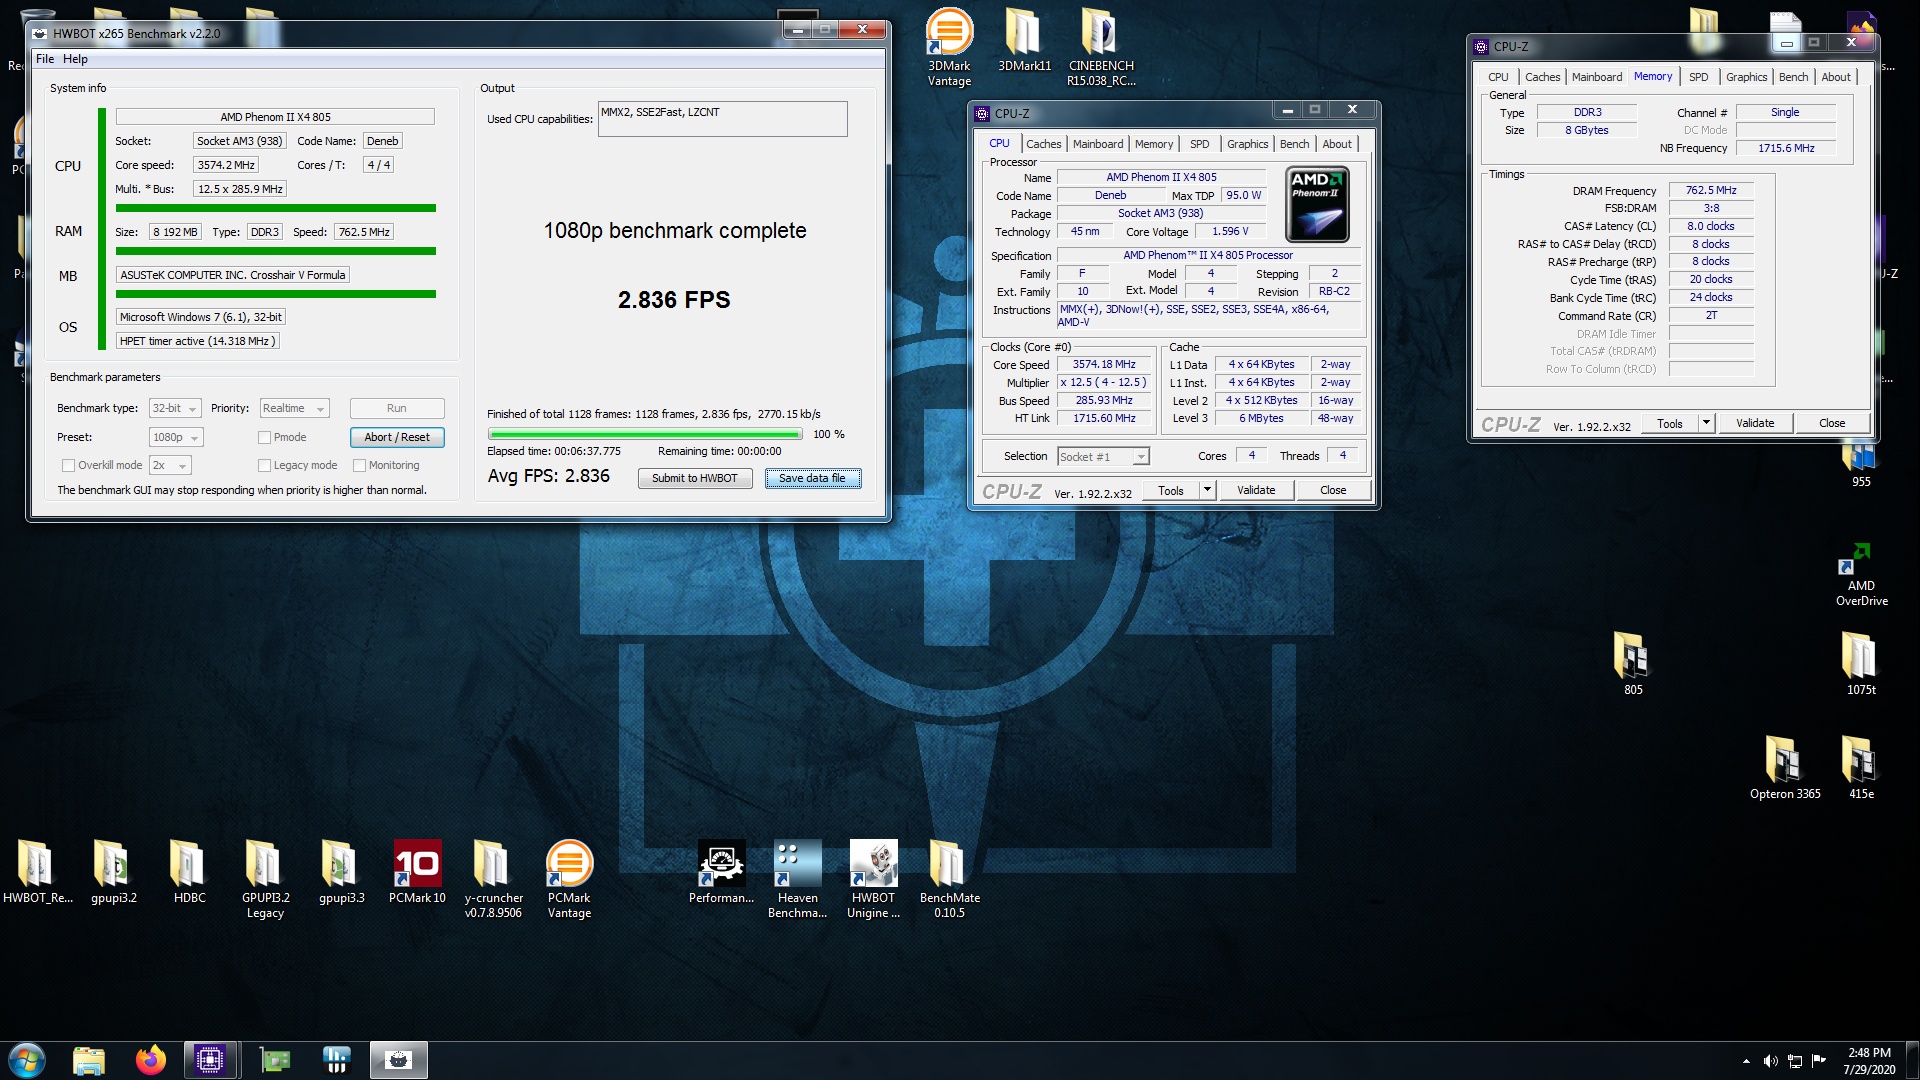Click Validate in CPU-Z CPU window
This screenshot has height=1080, width=1920.
(x=1256, y=490)
